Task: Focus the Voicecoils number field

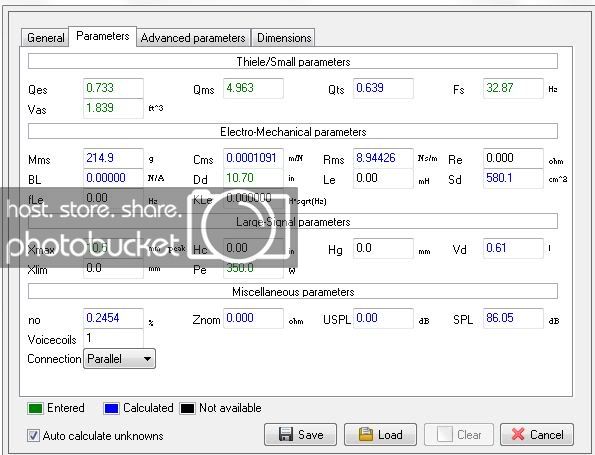Action: pos(113,338)
